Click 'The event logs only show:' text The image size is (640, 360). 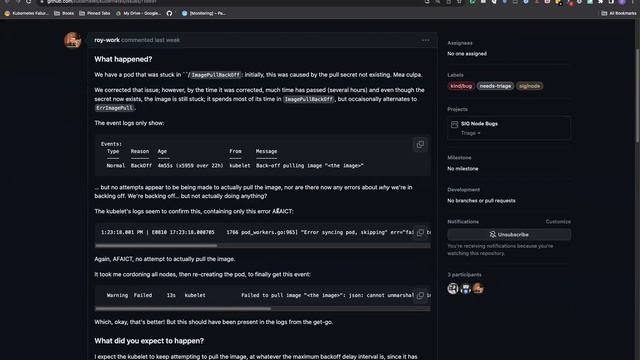(129, 123)
